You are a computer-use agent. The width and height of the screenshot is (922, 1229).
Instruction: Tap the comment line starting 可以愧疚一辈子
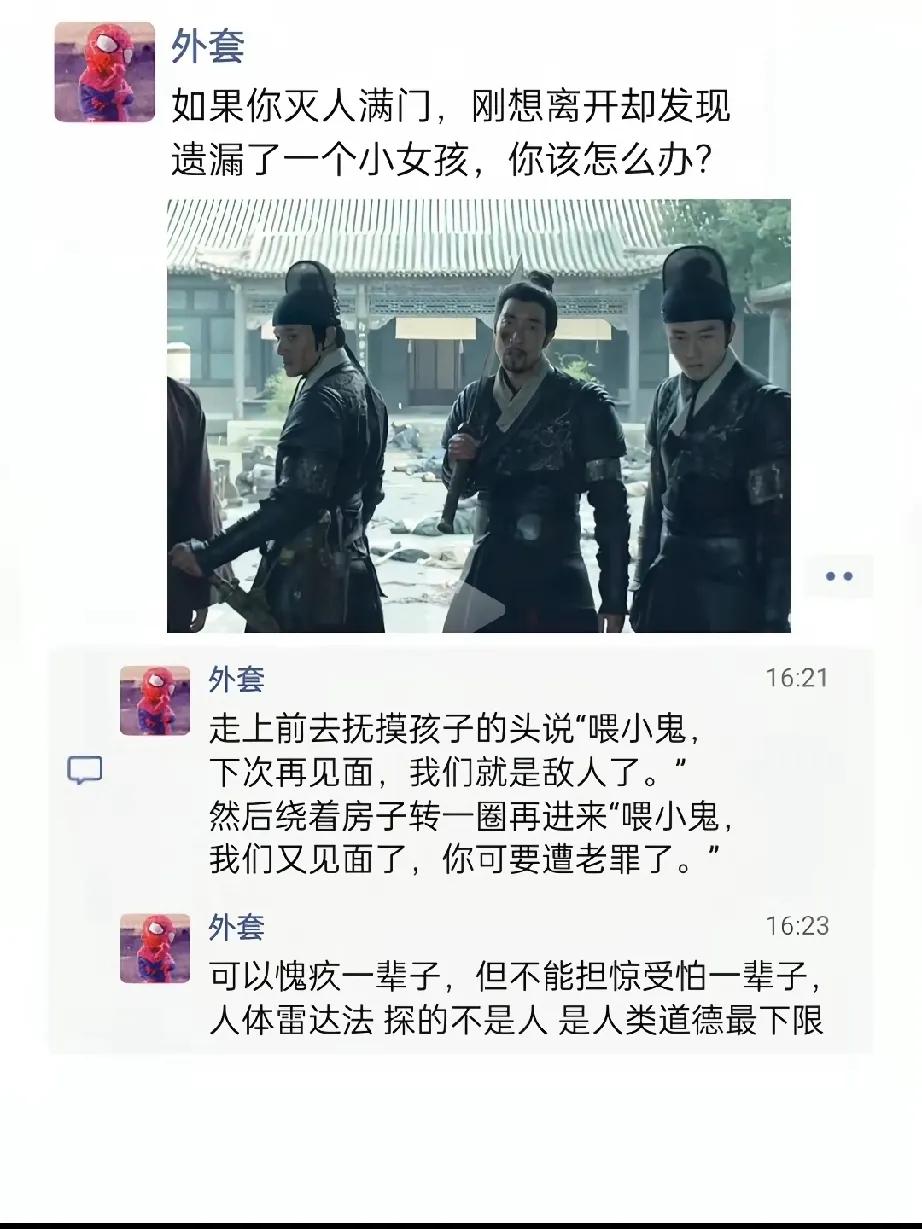(515, 976)
